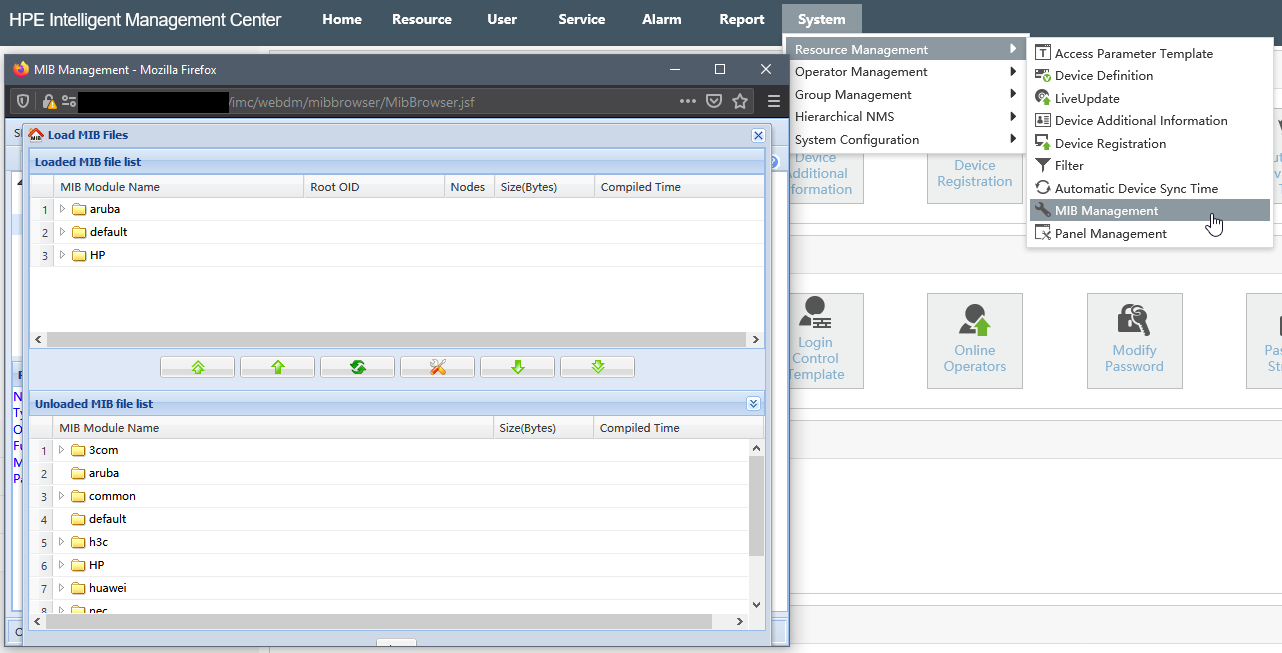Expand the common folder in unloaded list
Image resolution: width=1282 pixels, height=653 pixels.
click(x=61, y=496)
